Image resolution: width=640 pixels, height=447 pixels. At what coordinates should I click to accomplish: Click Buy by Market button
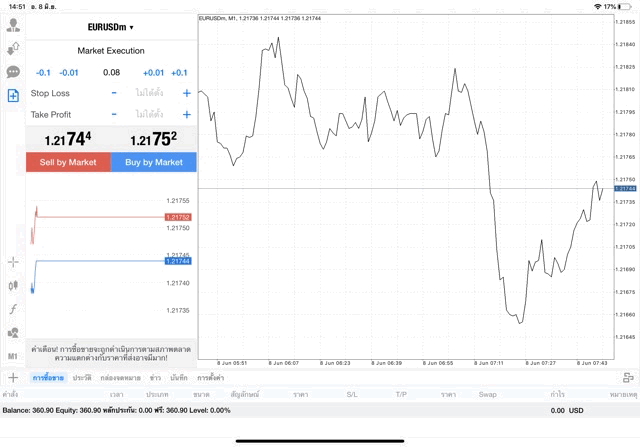click(x=154, y=162)
